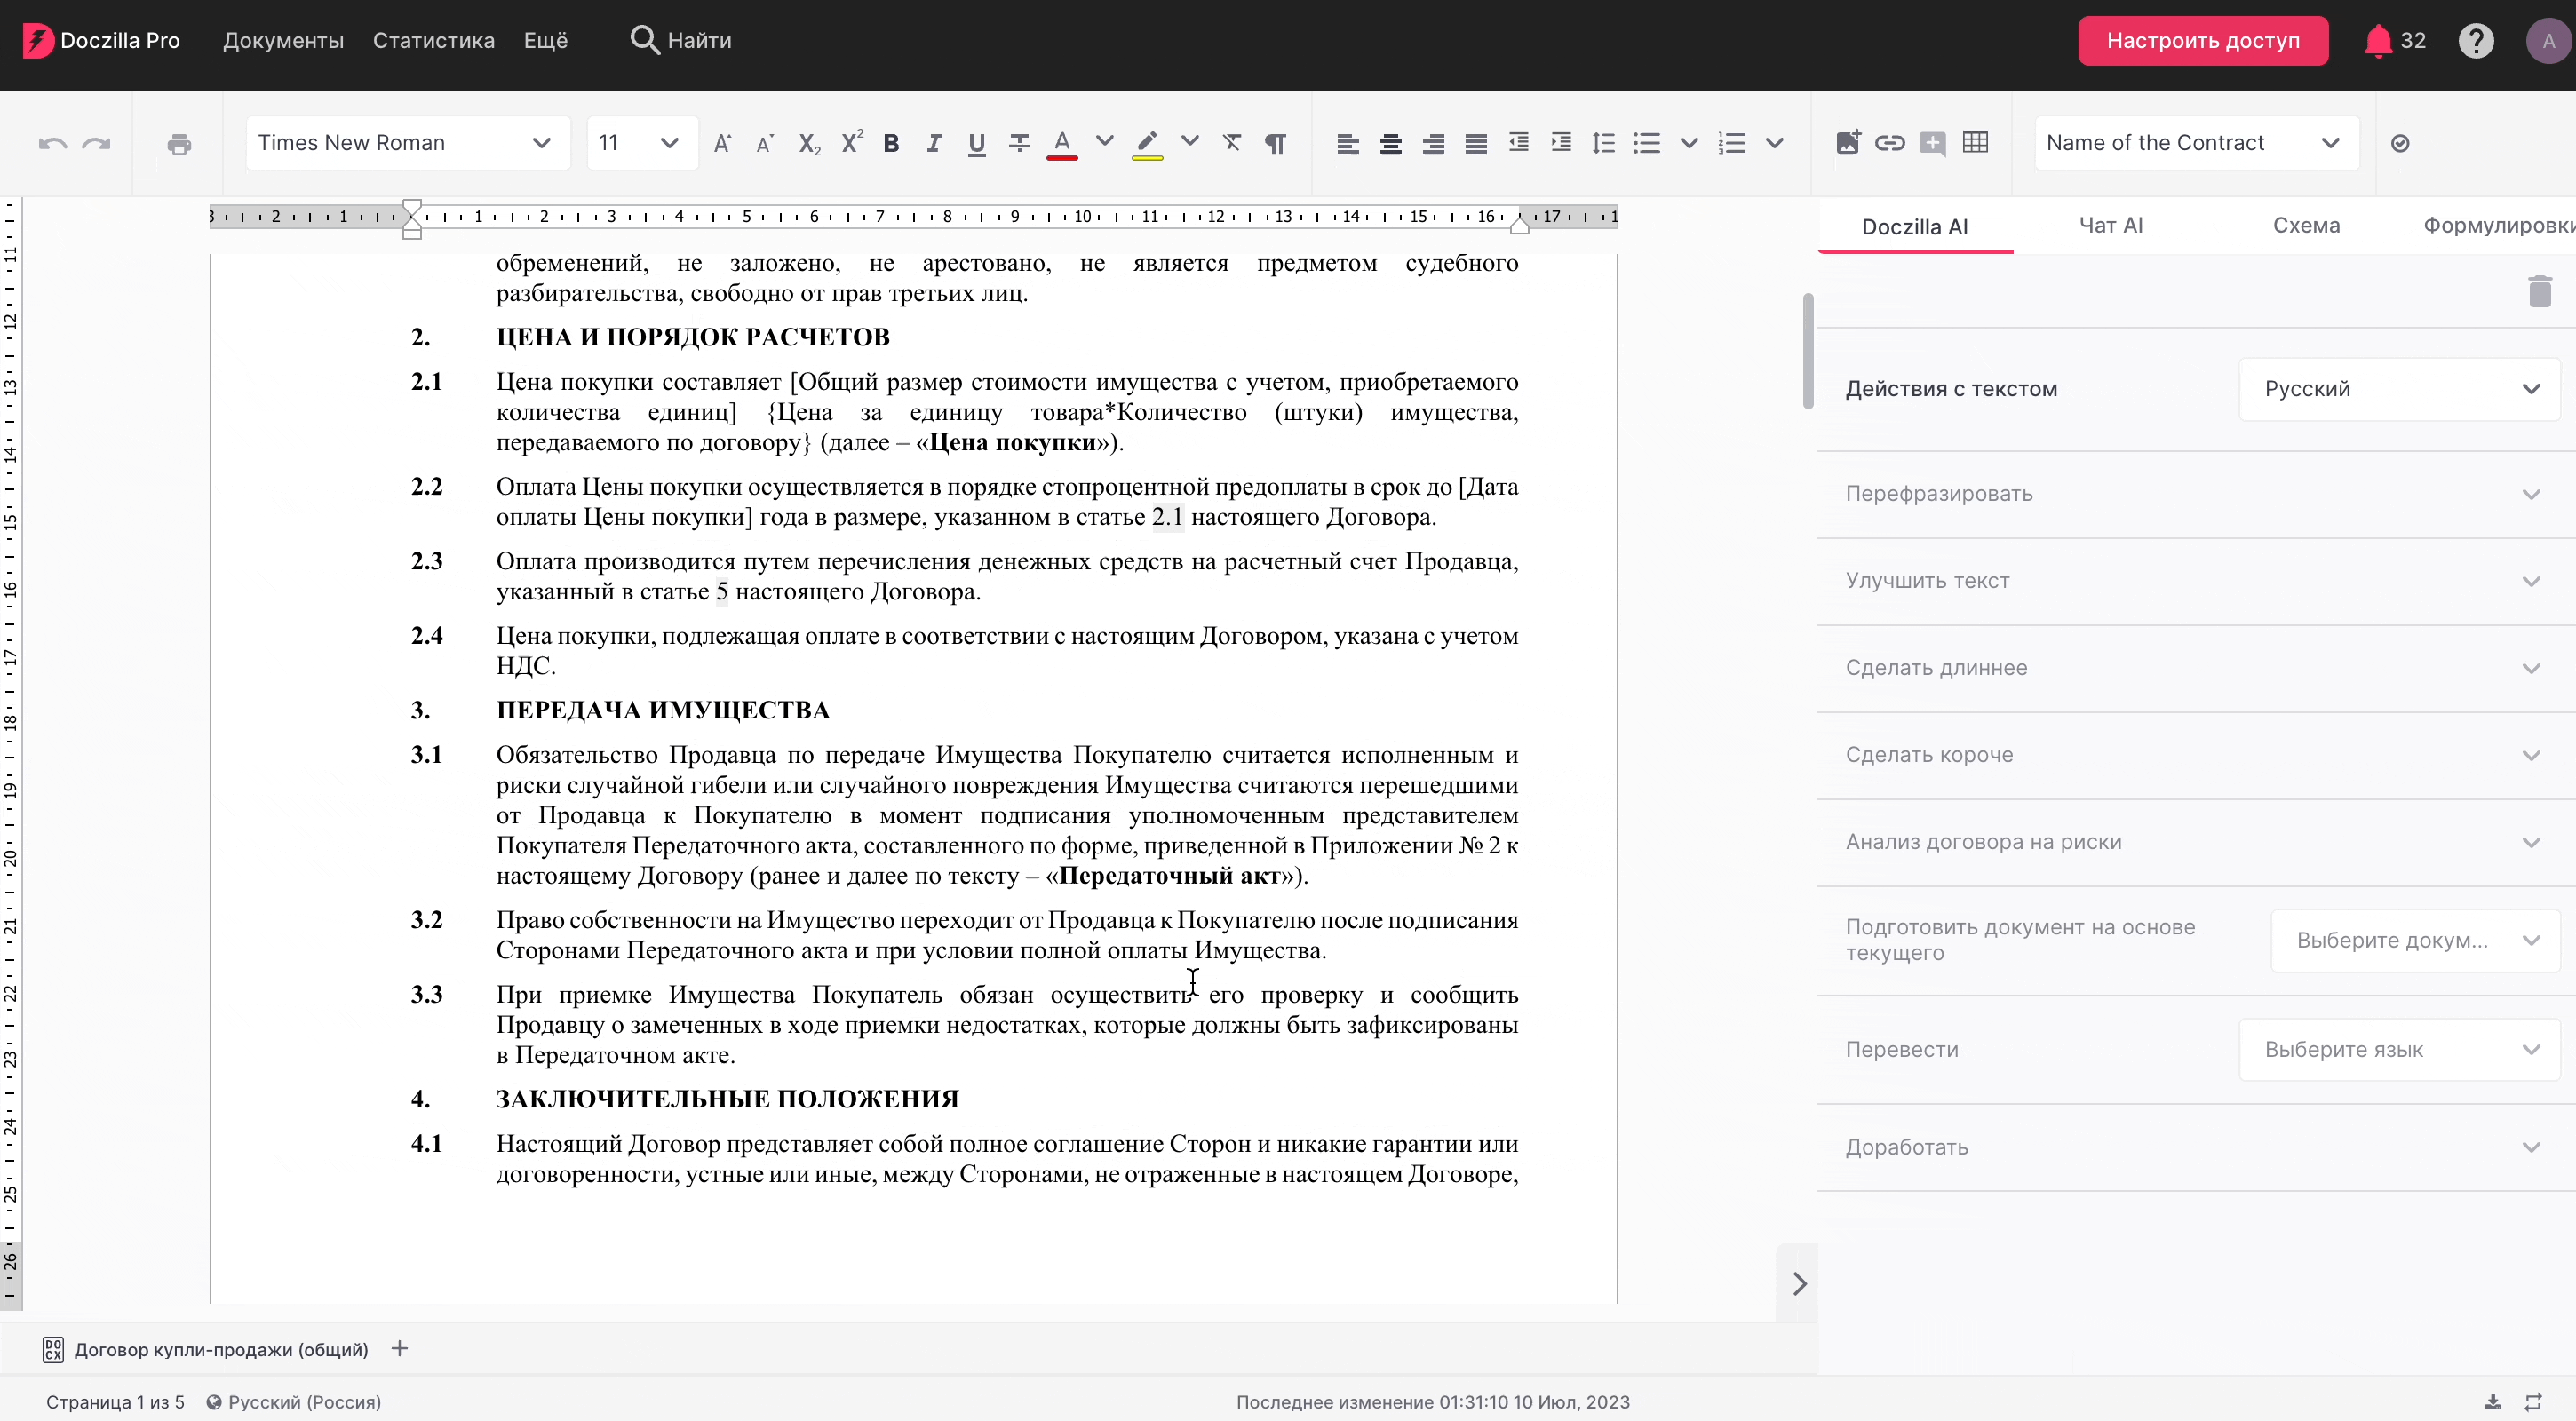Open the font color dropdown arrow
This screenshot has width=2576, height=1421.
click(x=1104, y=142)
